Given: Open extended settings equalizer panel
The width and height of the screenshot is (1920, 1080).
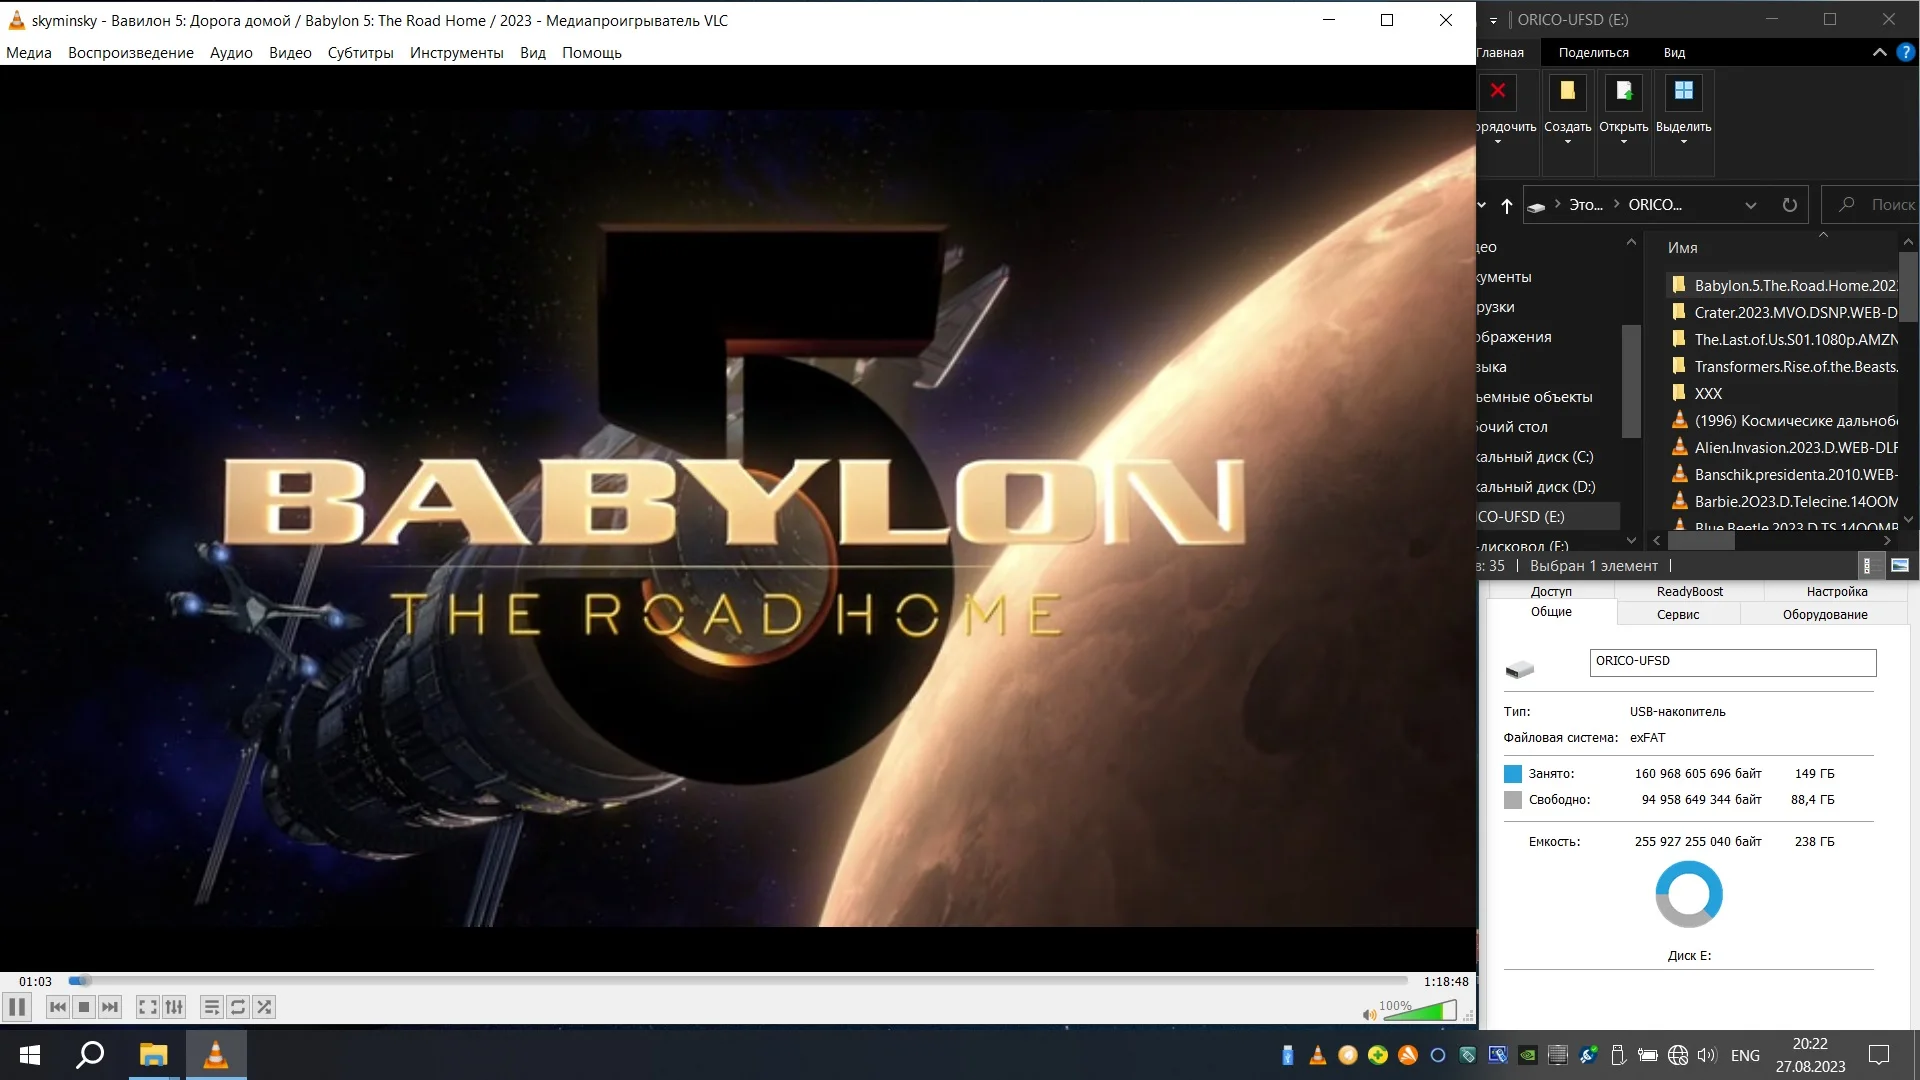Looking at the screenshot, I should [174, 1007].
